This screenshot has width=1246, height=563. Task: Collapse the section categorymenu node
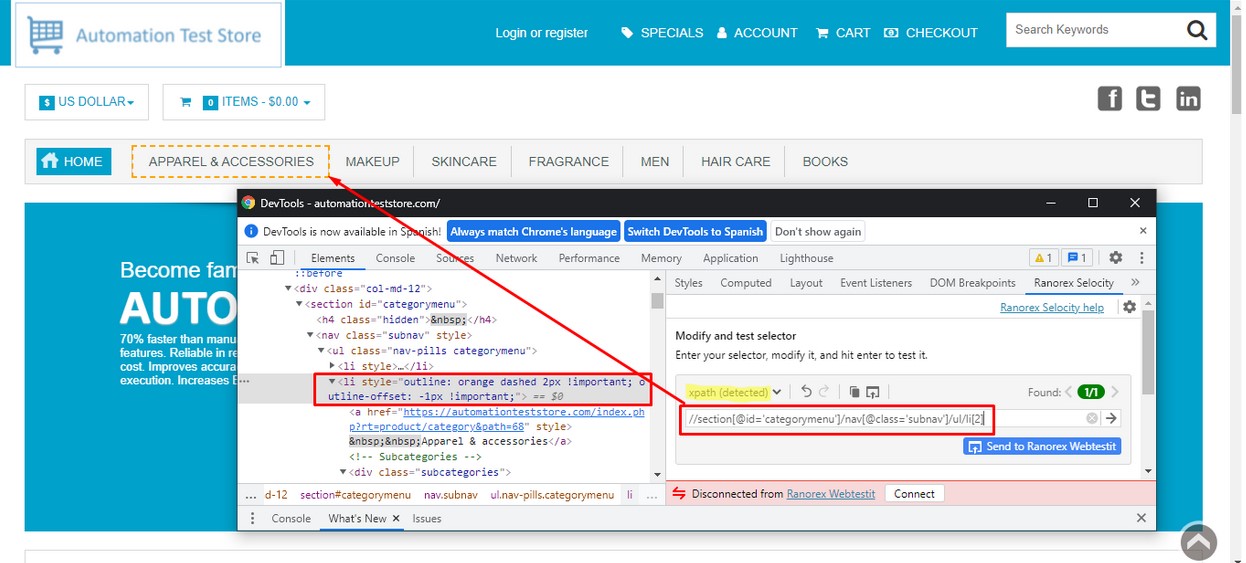(299, 304)
